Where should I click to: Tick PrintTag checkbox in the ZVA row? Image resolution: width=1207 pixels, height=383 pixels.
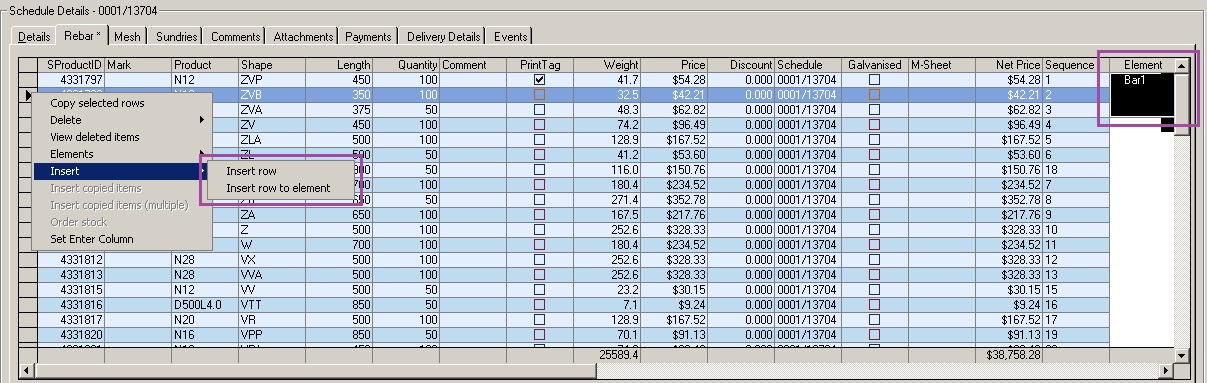point(540,109)
